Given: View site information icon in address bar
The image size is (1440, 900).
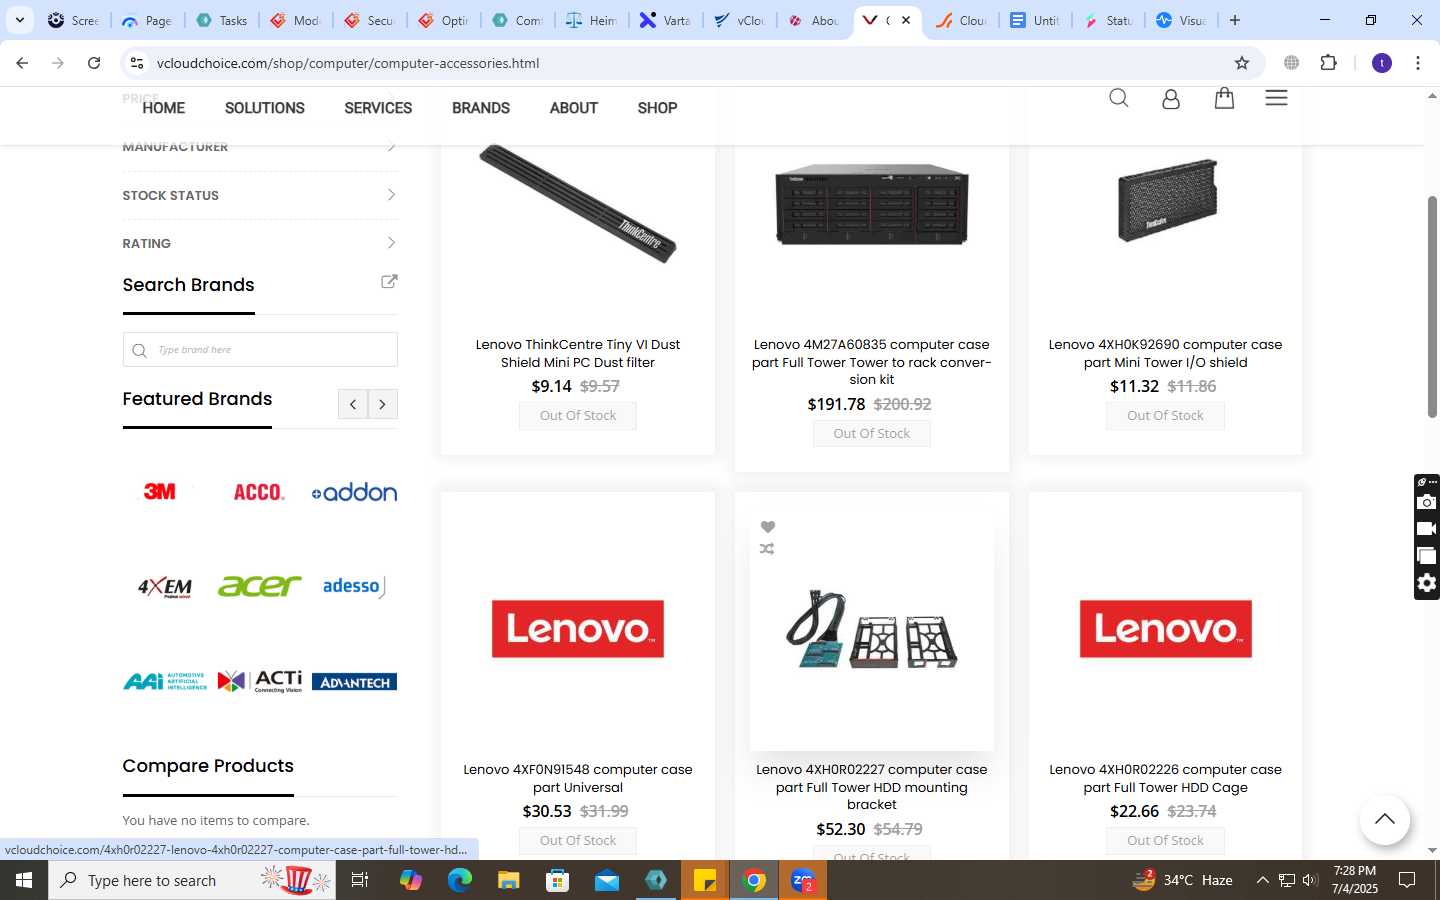Looking at the screenshot, I should click(137, 63).
